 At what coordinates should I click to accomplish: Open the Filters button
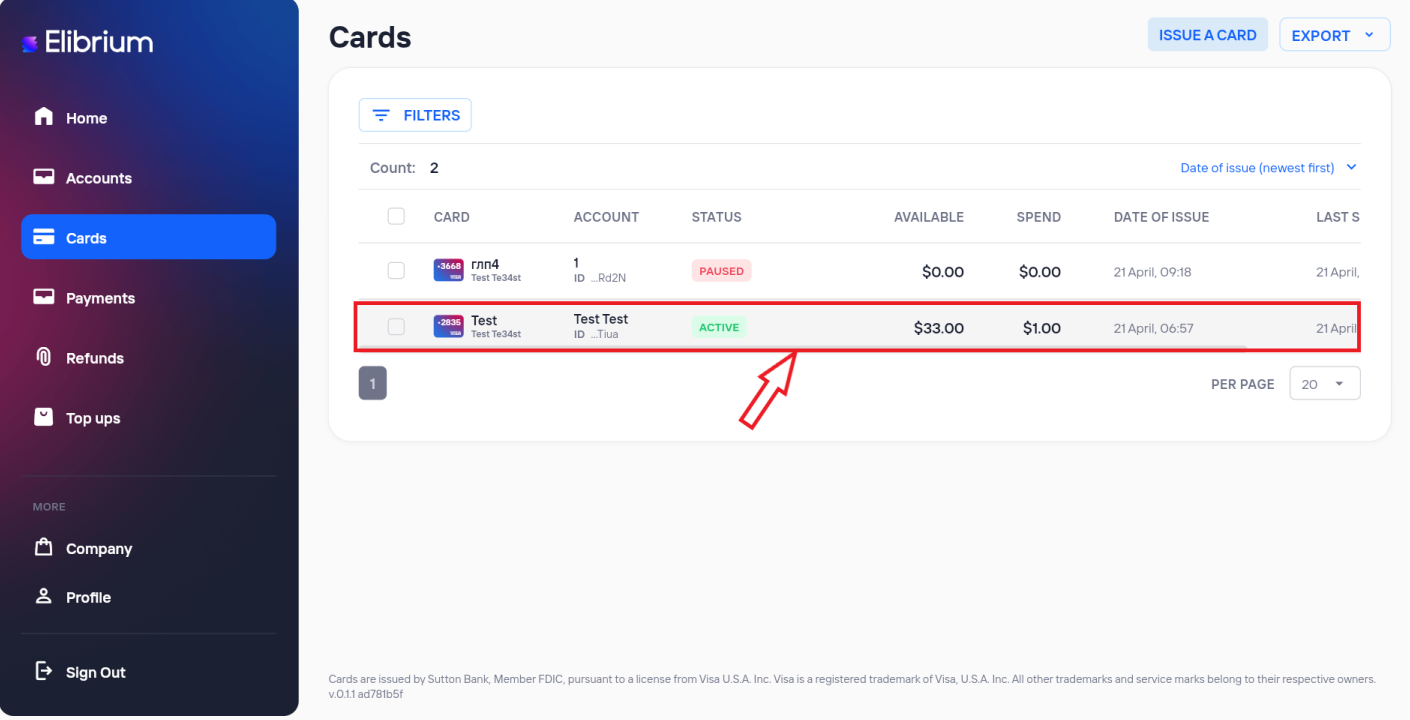pos(415,115)
